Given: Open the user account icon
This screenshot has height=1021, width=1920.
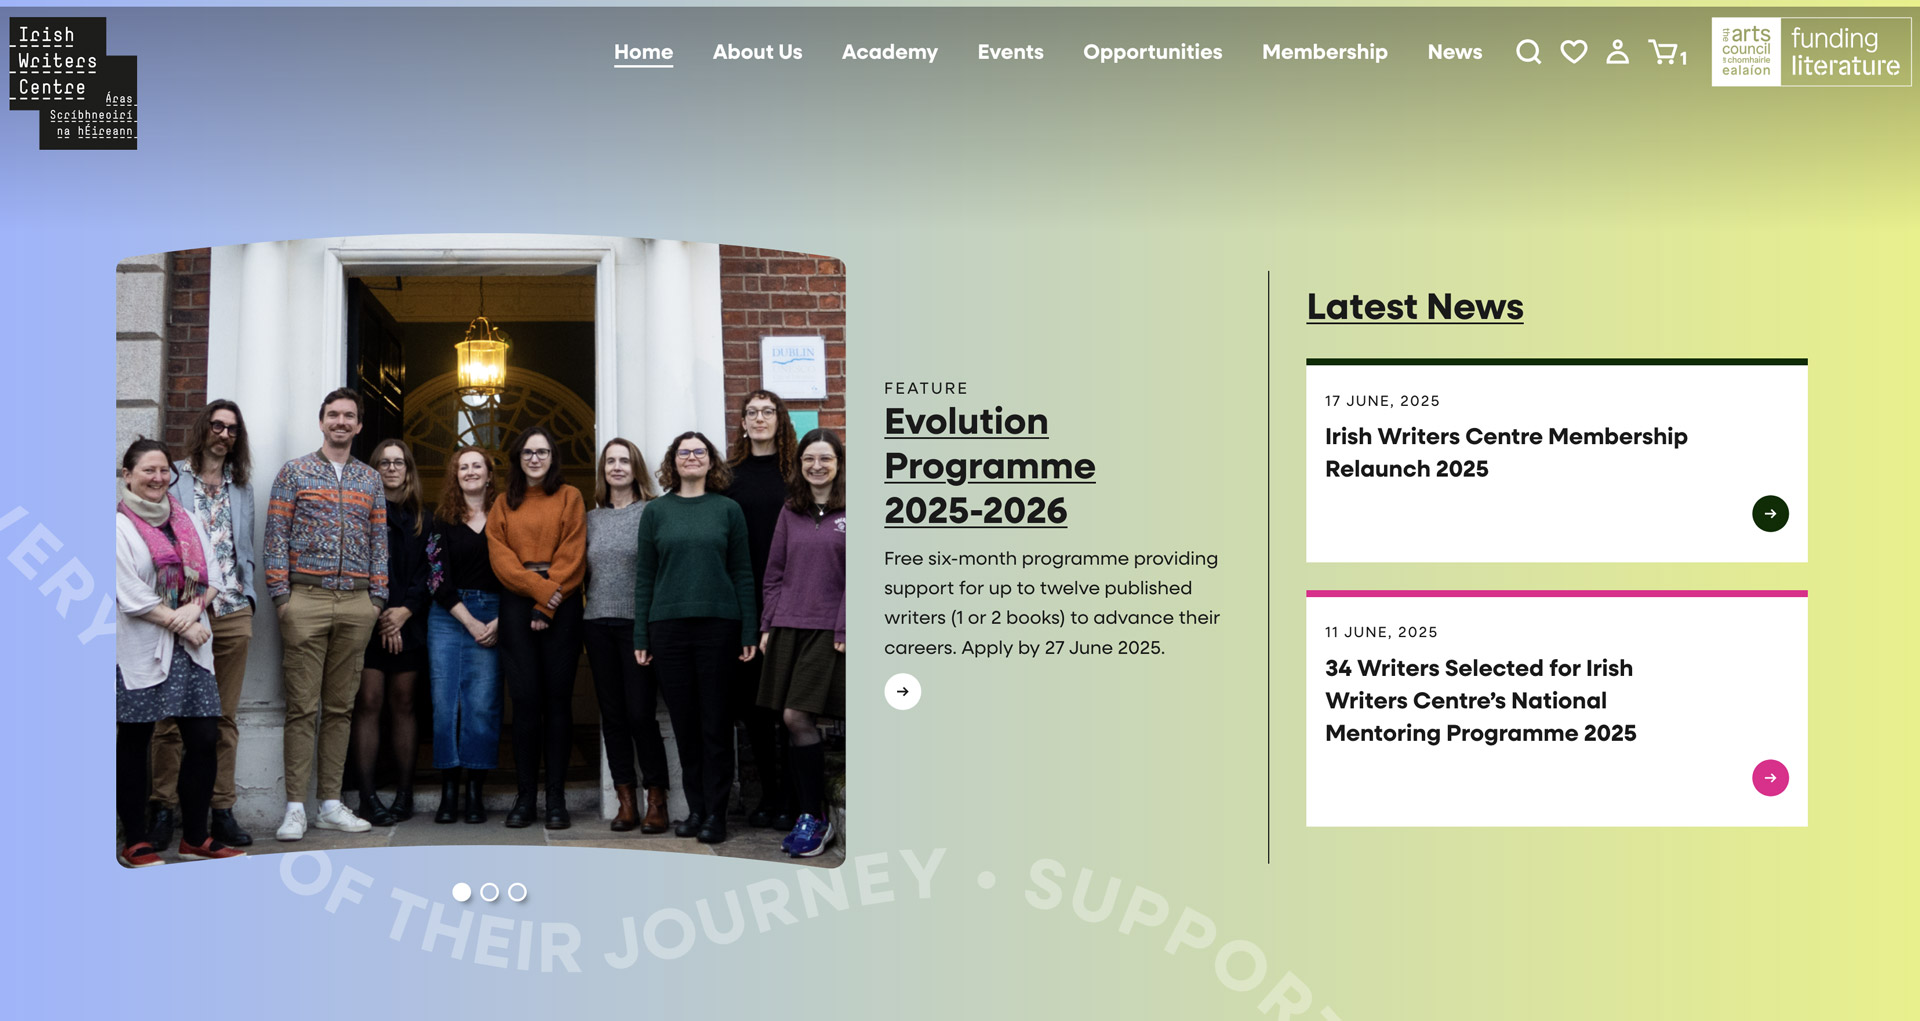Looking at the screenshot, I should tap(1617, 52).
